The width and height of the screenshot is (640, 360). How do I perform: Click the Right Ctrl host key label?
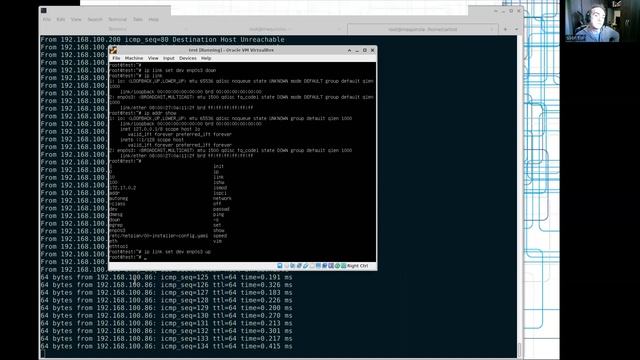click(x=358, y=266)
